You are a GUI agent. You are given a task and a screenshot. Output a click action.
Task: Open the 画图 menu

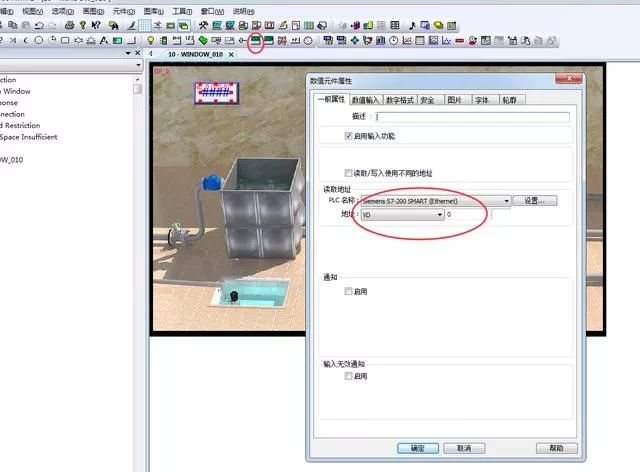point(93,11)
